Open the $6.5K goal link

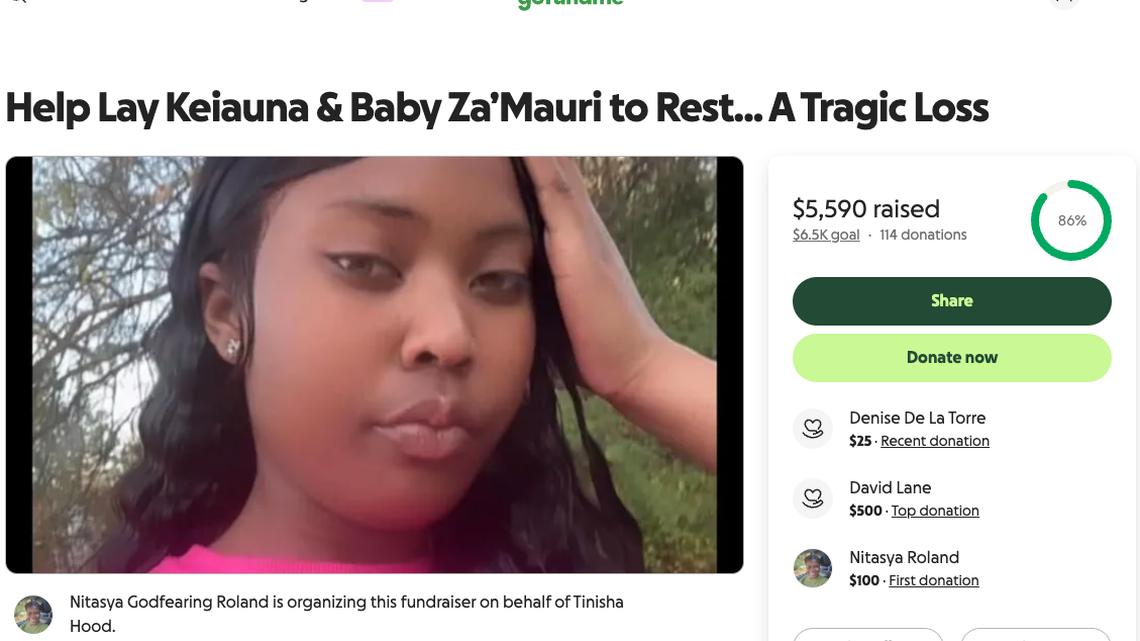[x=825, y=235]
